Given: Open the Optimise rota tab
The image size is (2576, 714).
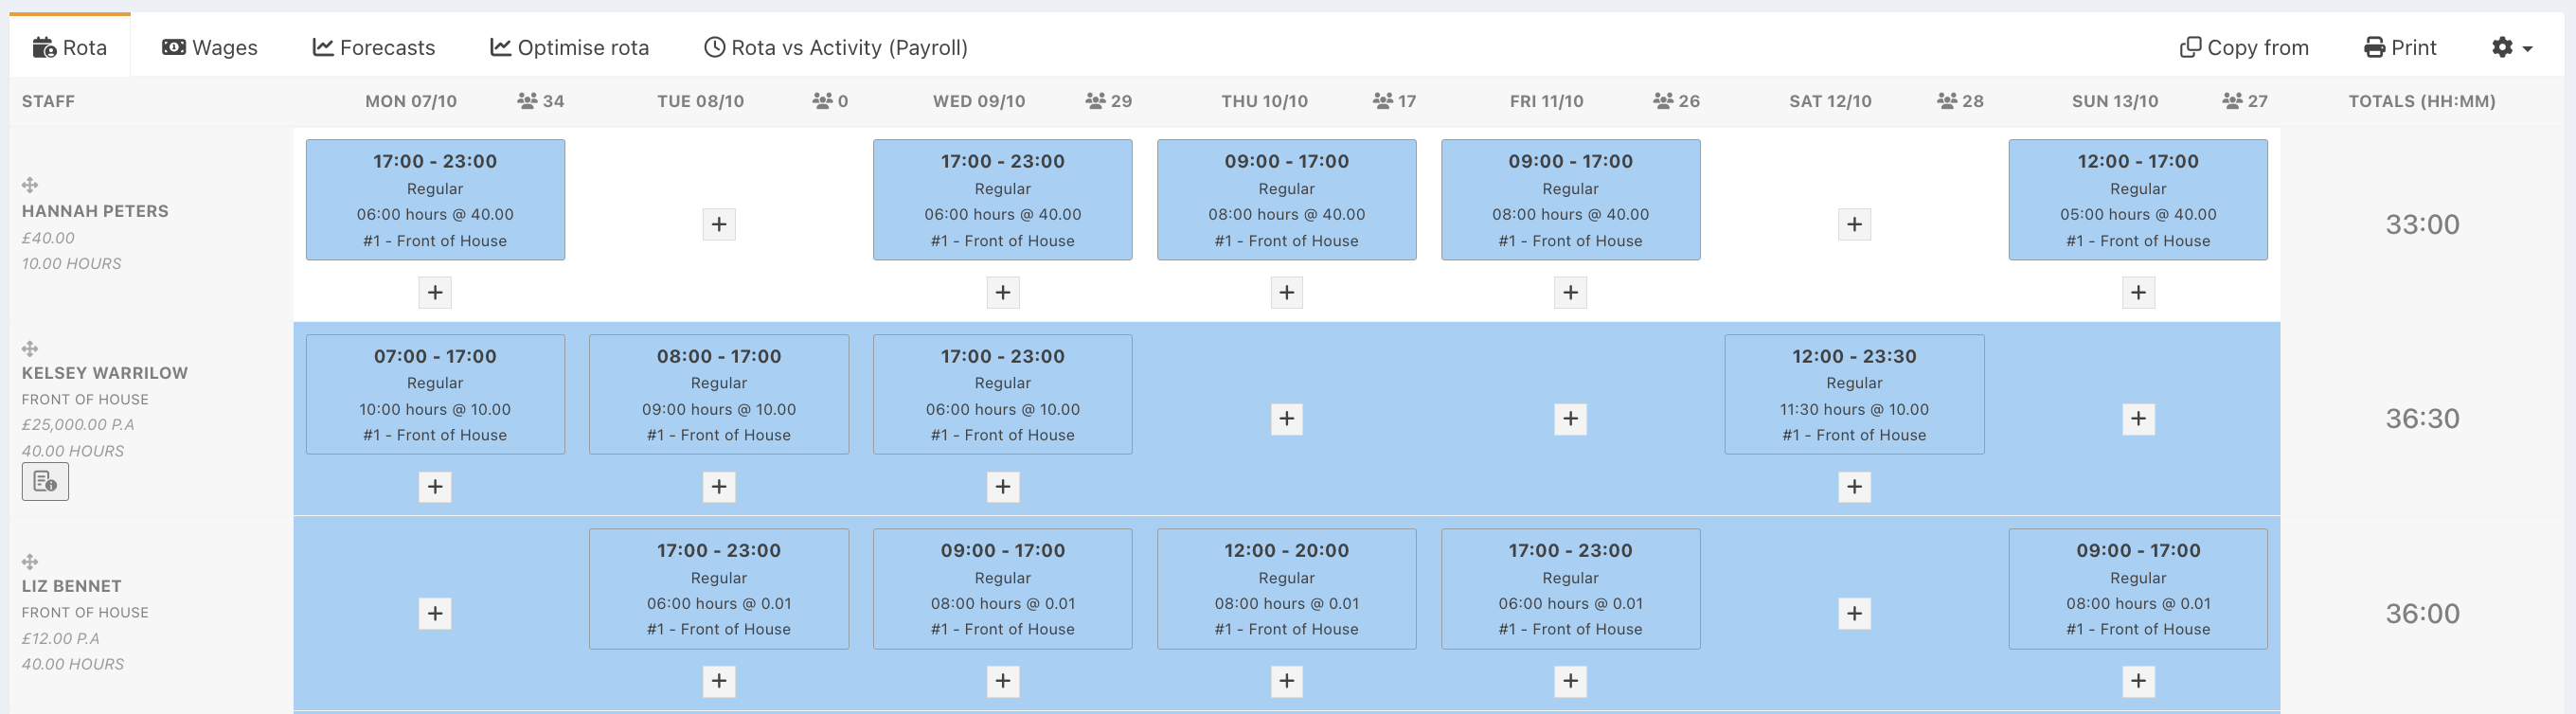Looking at the screenshot, I should pos(569,47).
